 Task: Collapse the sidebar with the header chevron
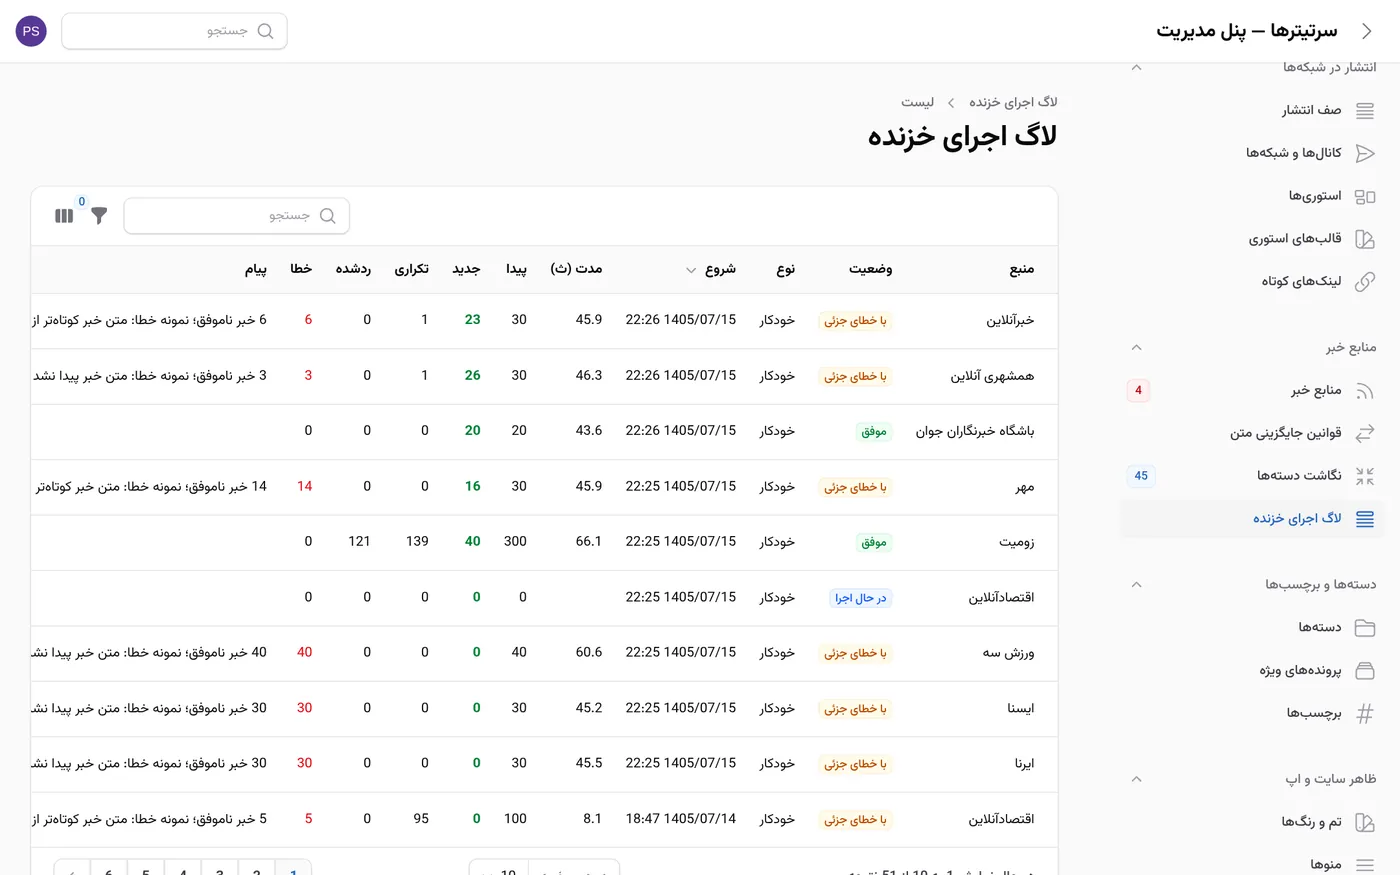pyautogui.click(x=1367, y=31)
